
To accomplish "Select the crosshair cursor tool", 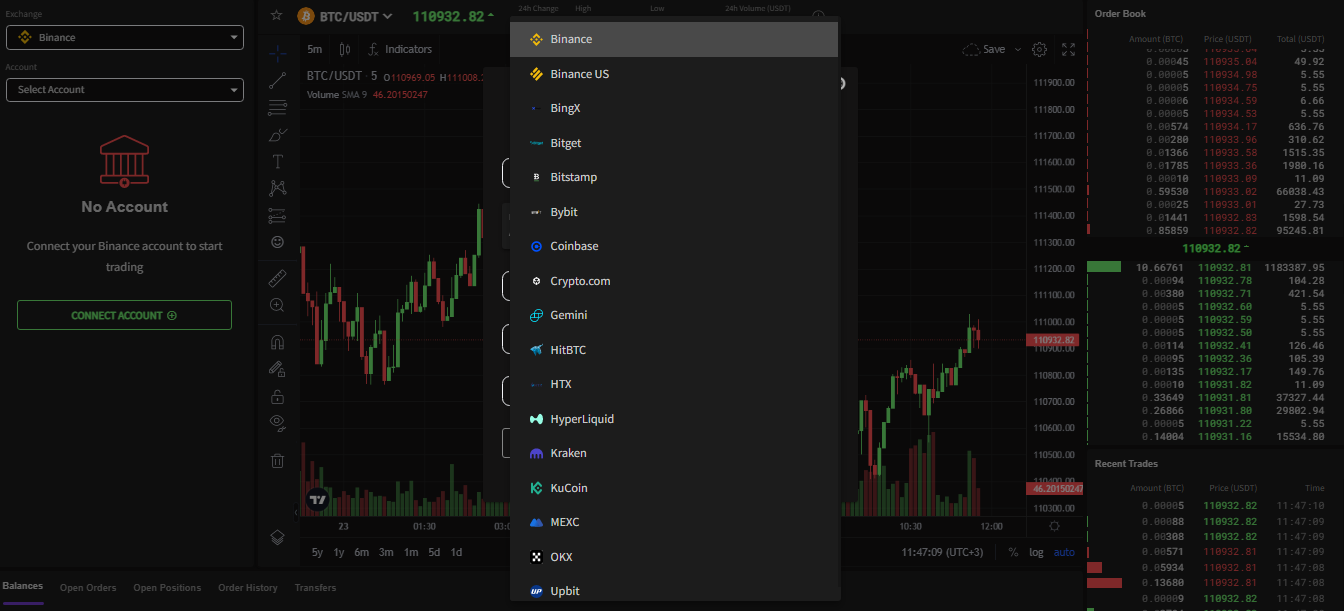I will click(278, 53).
